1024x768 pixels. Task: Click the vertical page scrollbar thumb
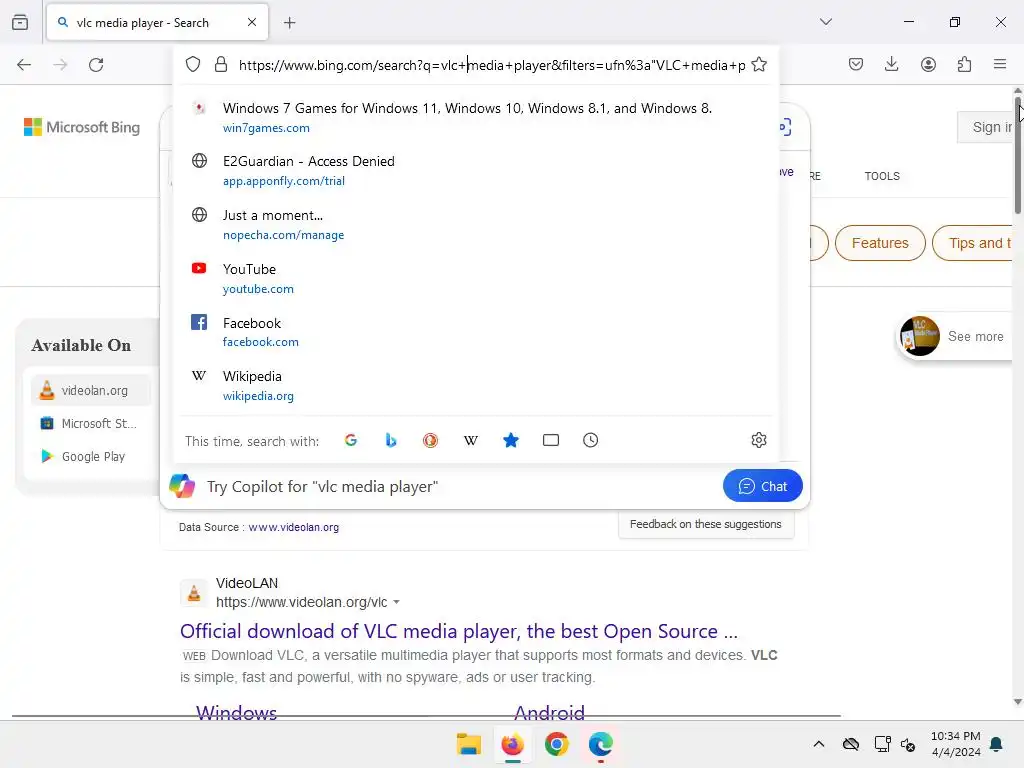point(1017,154)
